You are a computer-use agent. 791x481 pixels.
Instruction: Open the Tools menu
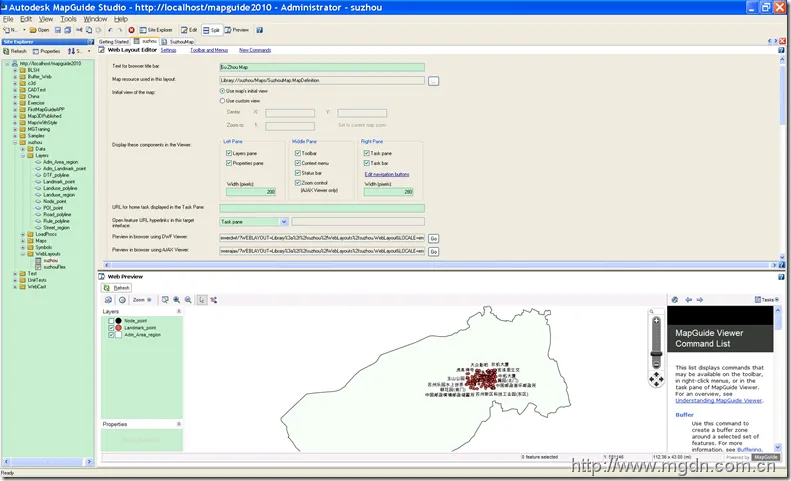[68, 19]
